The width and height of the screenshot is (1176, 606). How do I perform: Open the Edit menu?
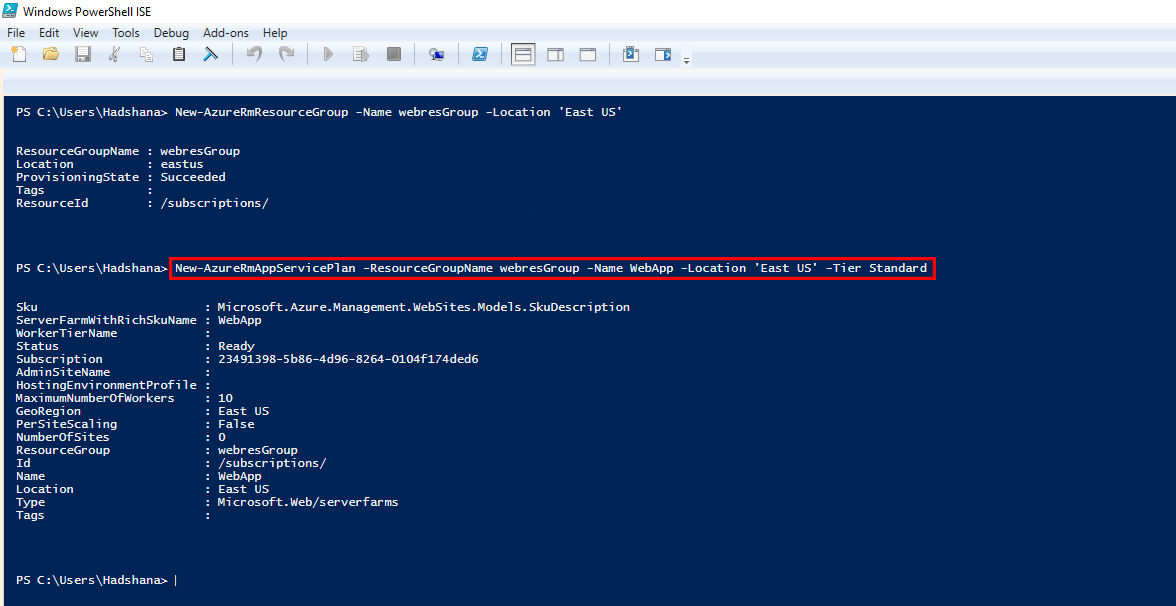(x=49, y=33)
